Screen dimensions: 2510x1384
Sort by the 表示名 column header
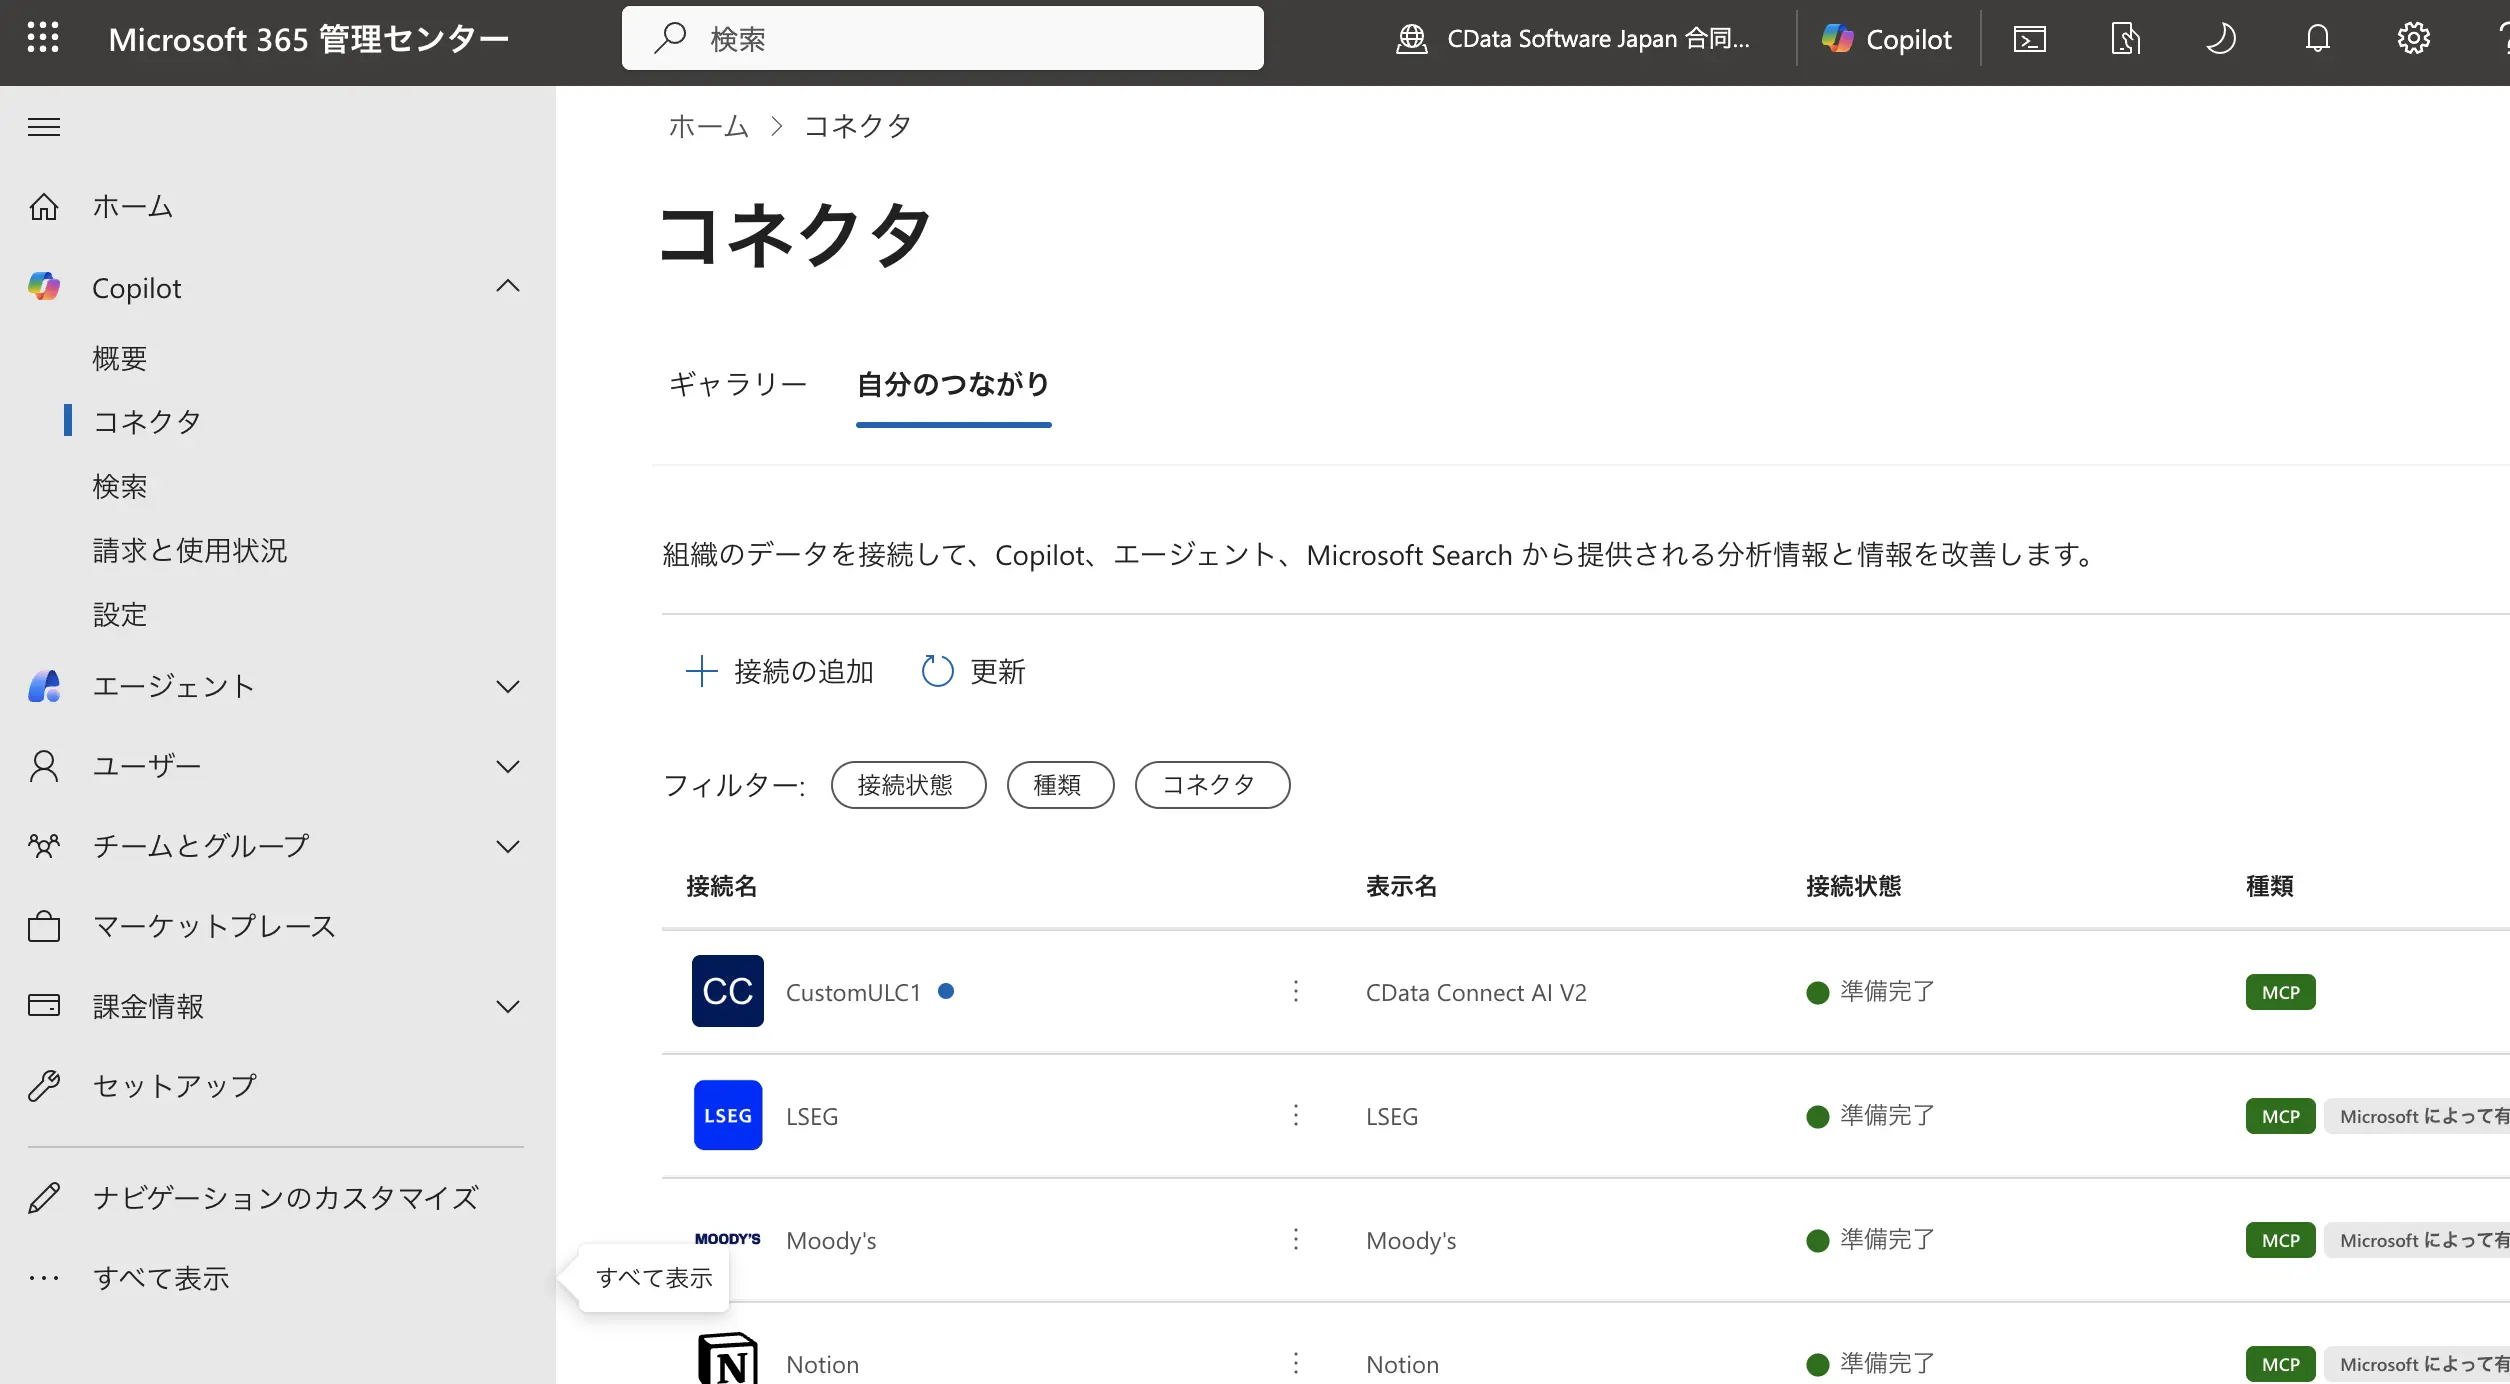[x=1401, y=886]
